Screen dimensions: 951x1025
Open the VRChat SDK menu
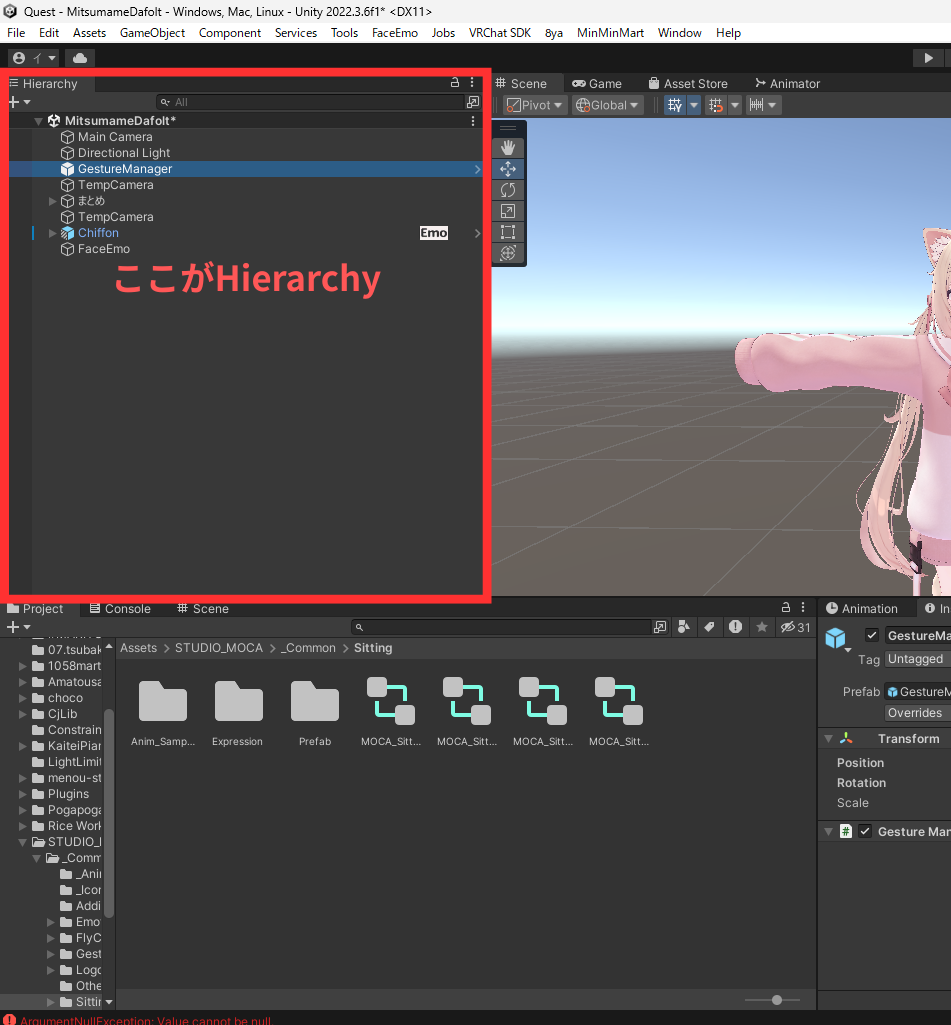click(x=499, y=33)
